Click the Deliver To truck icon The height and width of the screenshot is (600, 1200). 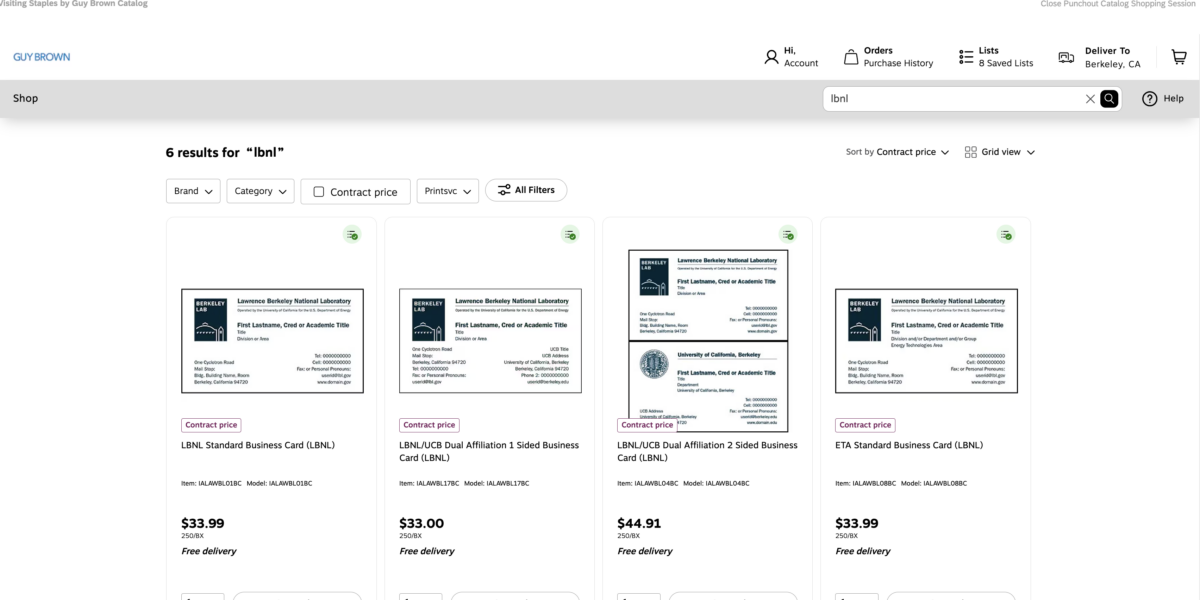[1066, 57]
